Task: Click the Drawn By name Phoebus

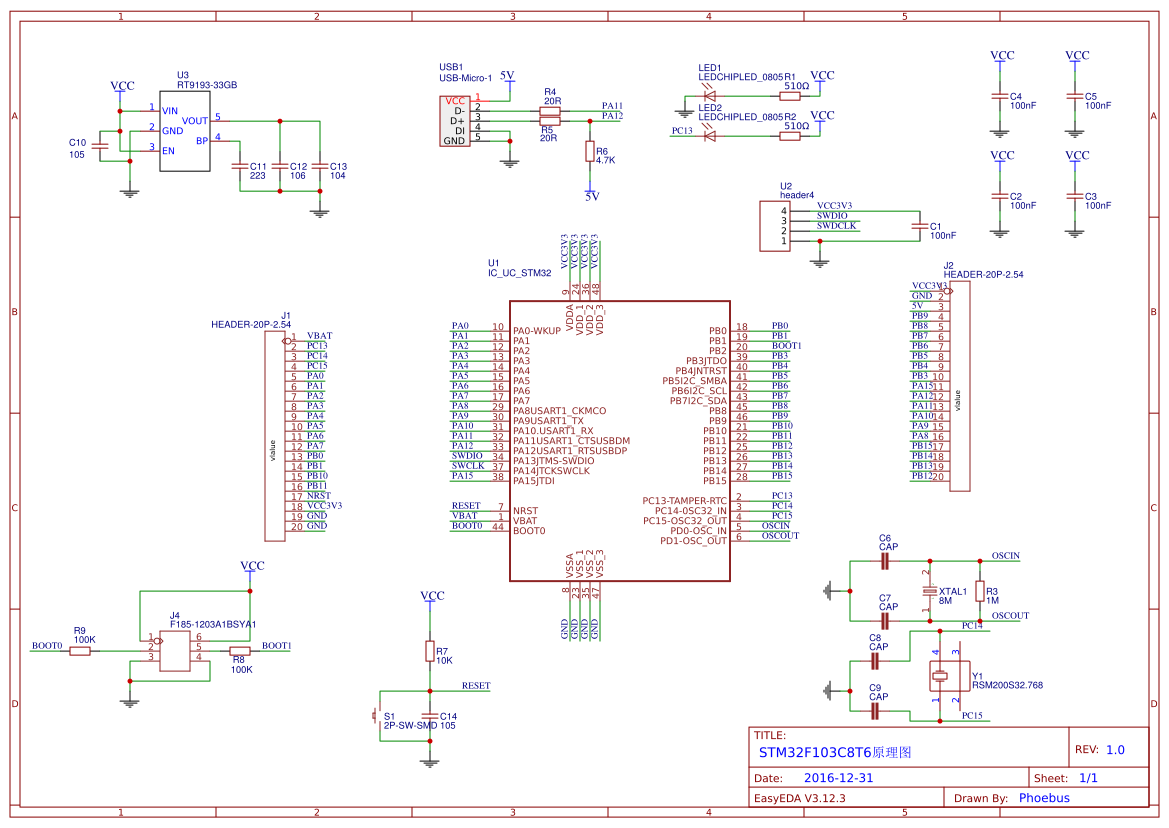Action: point(1044,798)
